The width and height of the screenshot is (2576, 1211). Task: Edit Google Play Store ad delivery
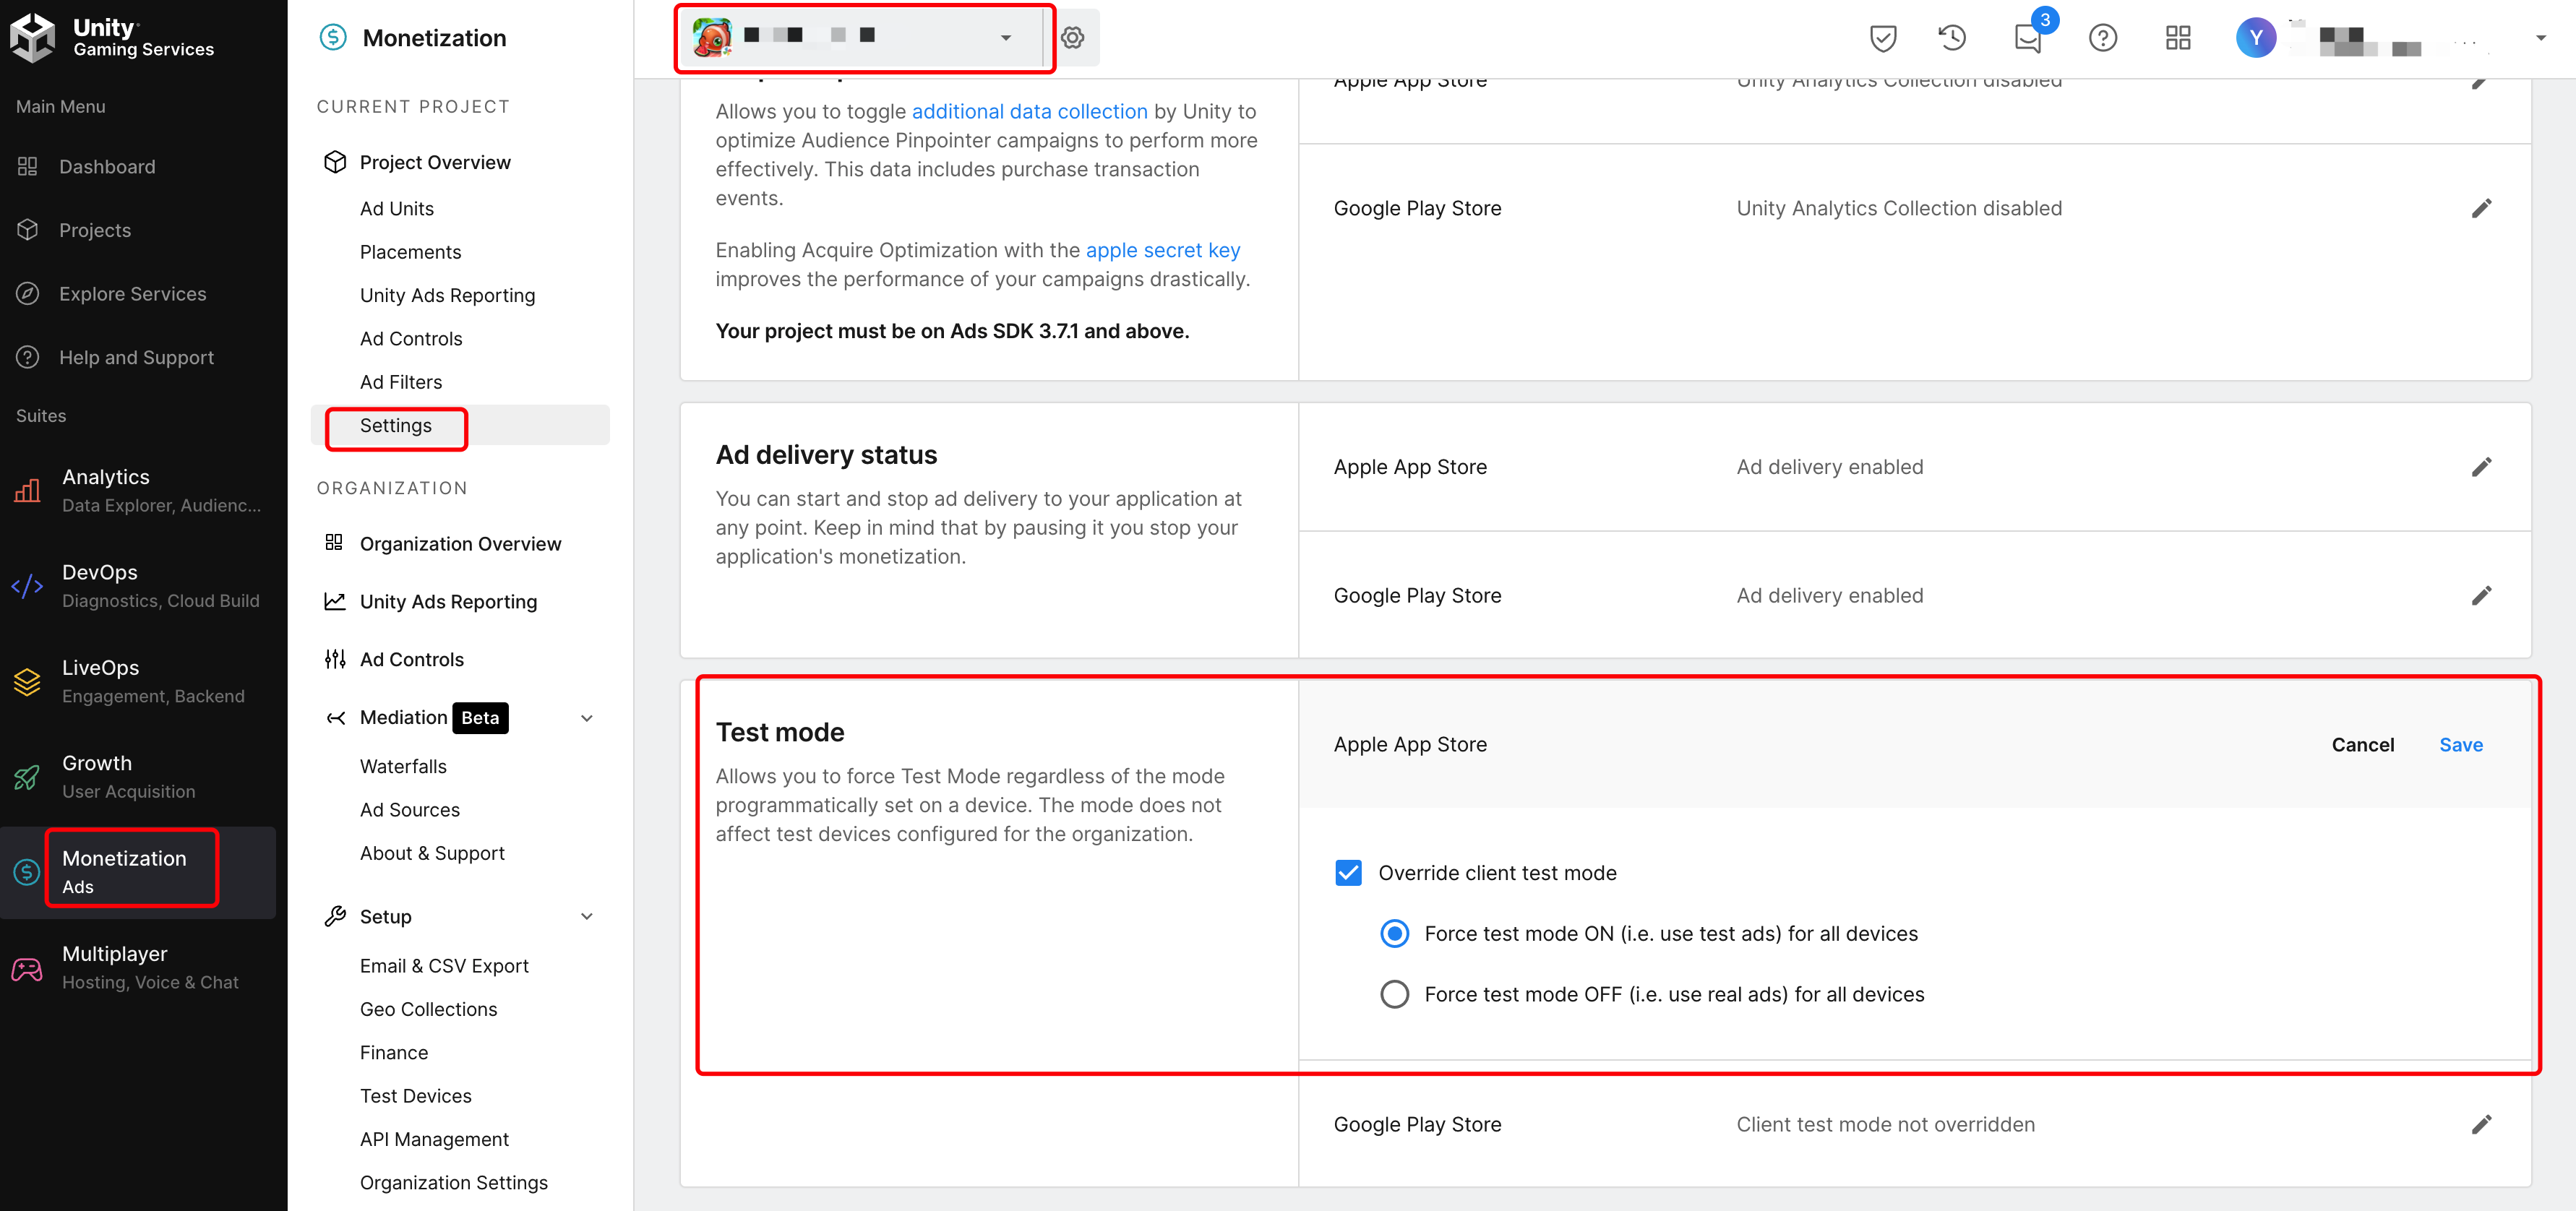2481,596
